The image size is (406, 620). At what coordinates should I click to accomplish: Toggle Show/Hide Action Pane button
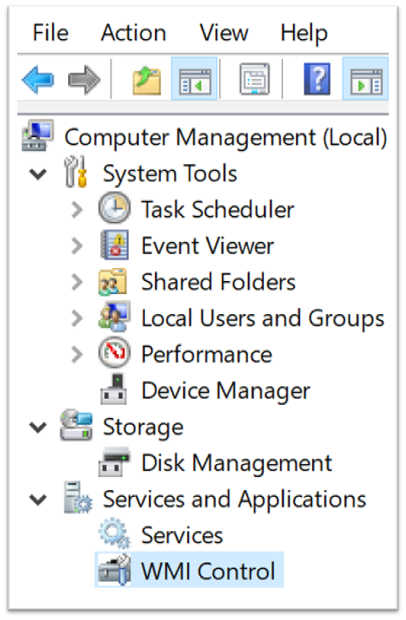[366, 79]
